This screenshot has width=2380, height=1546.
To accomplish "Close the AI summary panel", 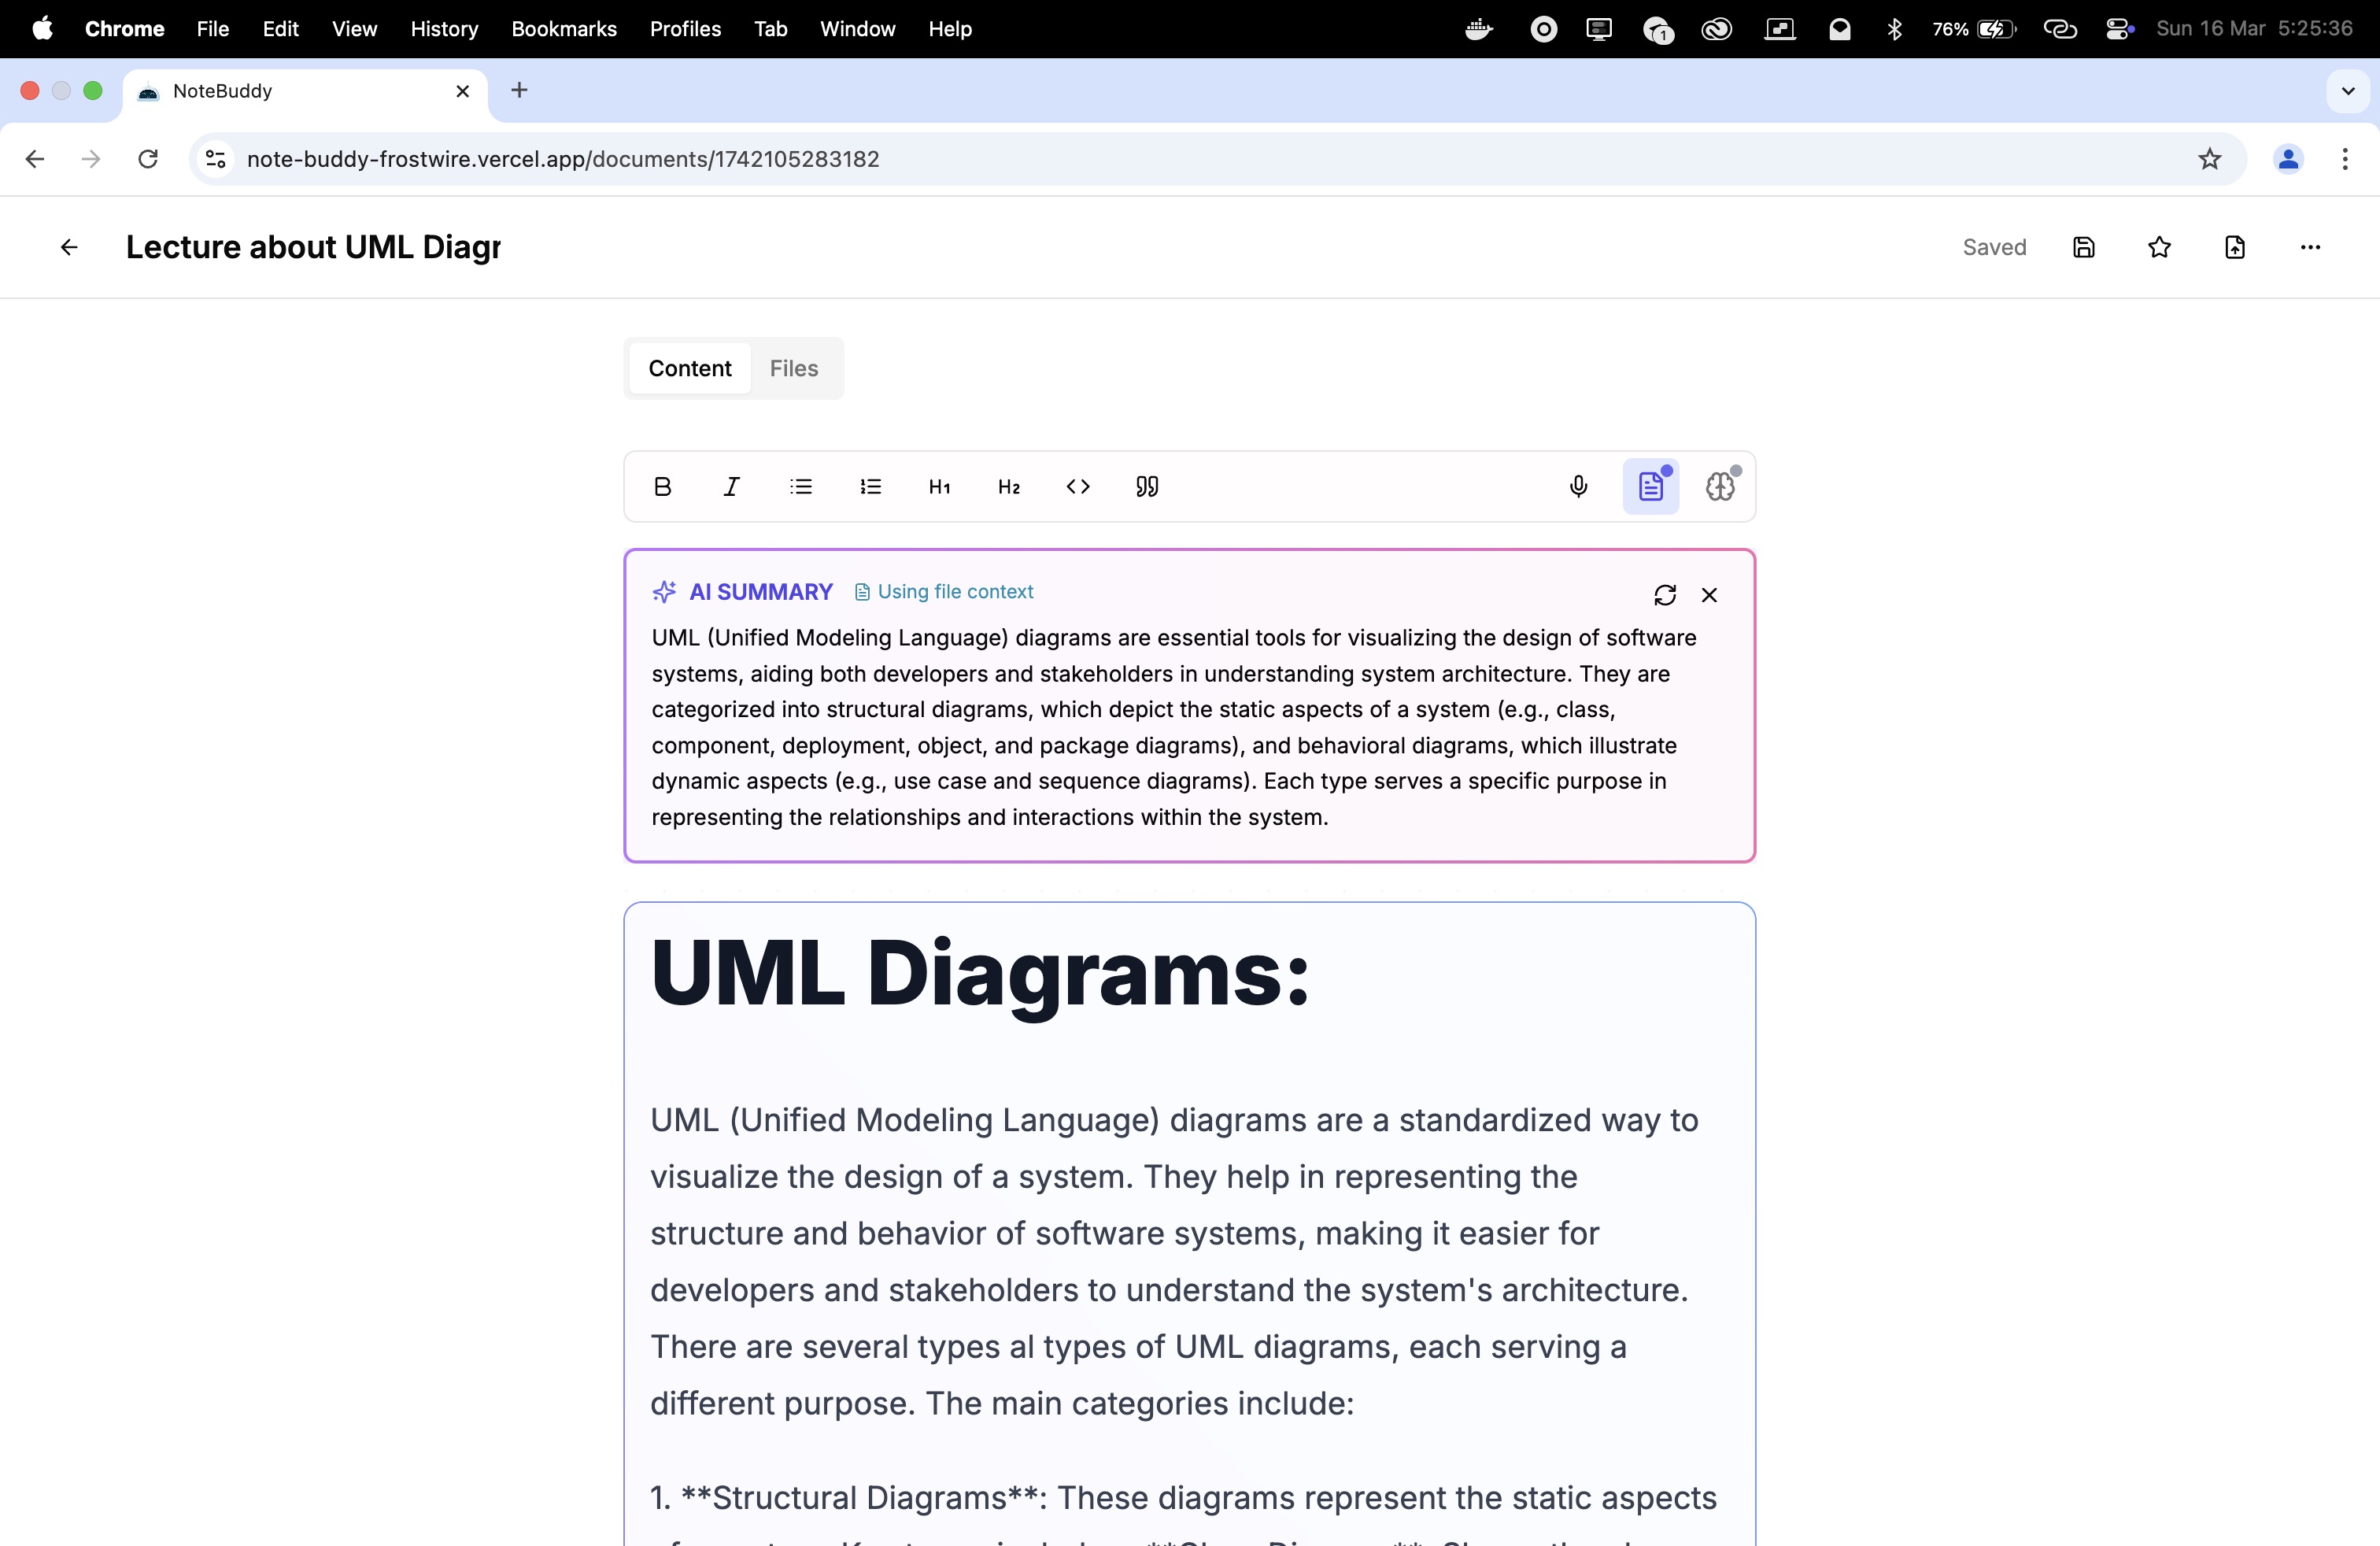I will pyautogui.click(x=1709, y=595).
